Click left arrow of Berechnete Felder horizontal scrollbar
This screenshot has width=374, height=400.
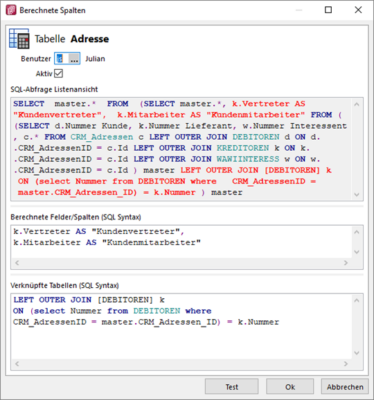coord(17,263)
